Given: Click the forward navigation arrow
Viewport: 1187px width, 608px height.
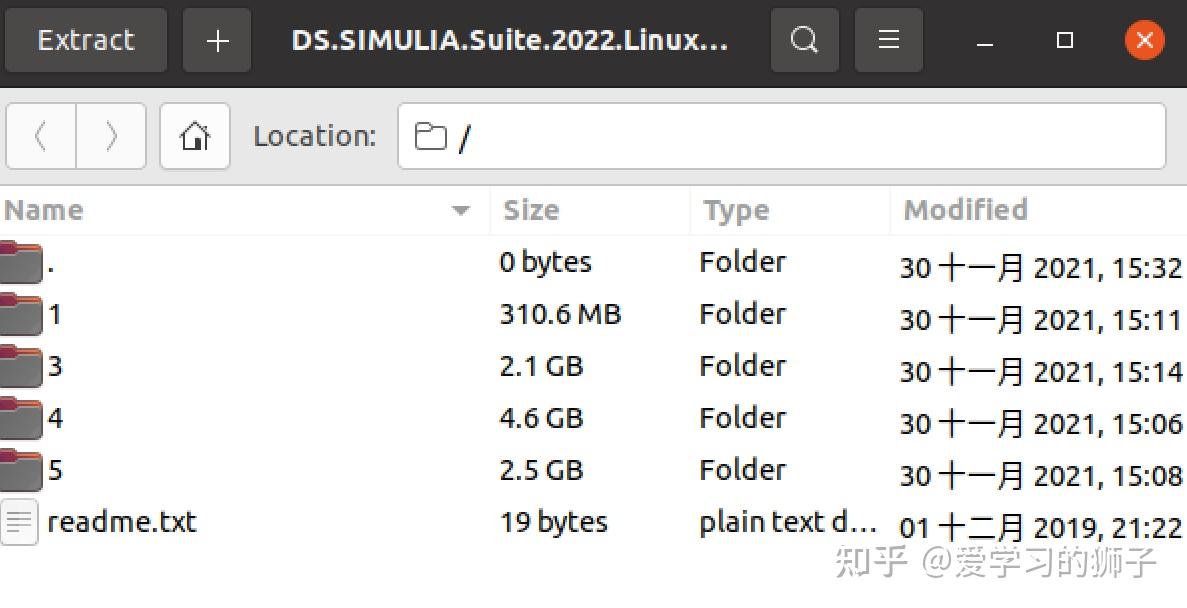Looking at the screenshot, I should pos(111,136).
